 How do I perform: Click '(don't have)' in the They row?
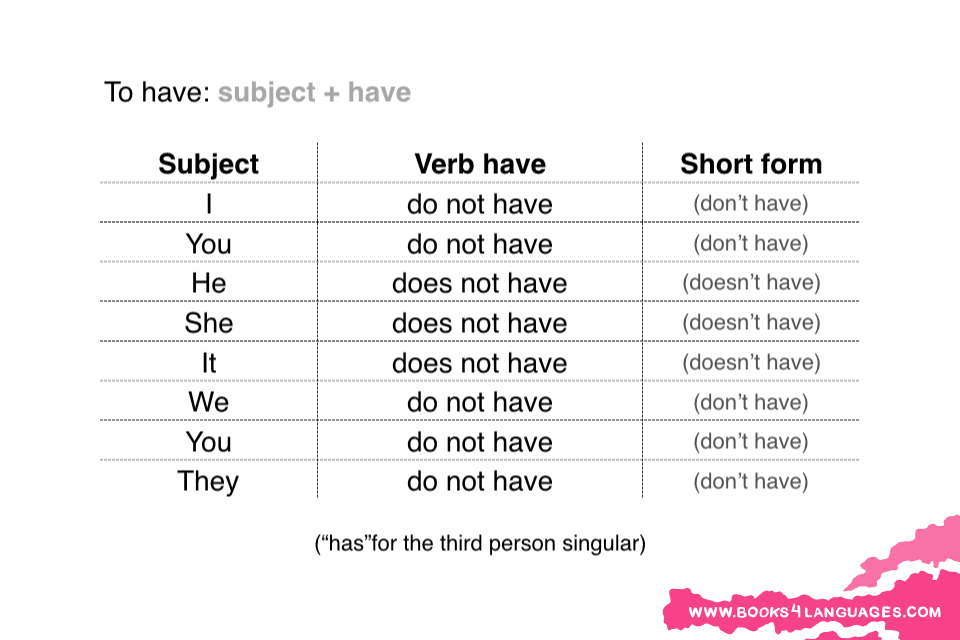point(751,481)
